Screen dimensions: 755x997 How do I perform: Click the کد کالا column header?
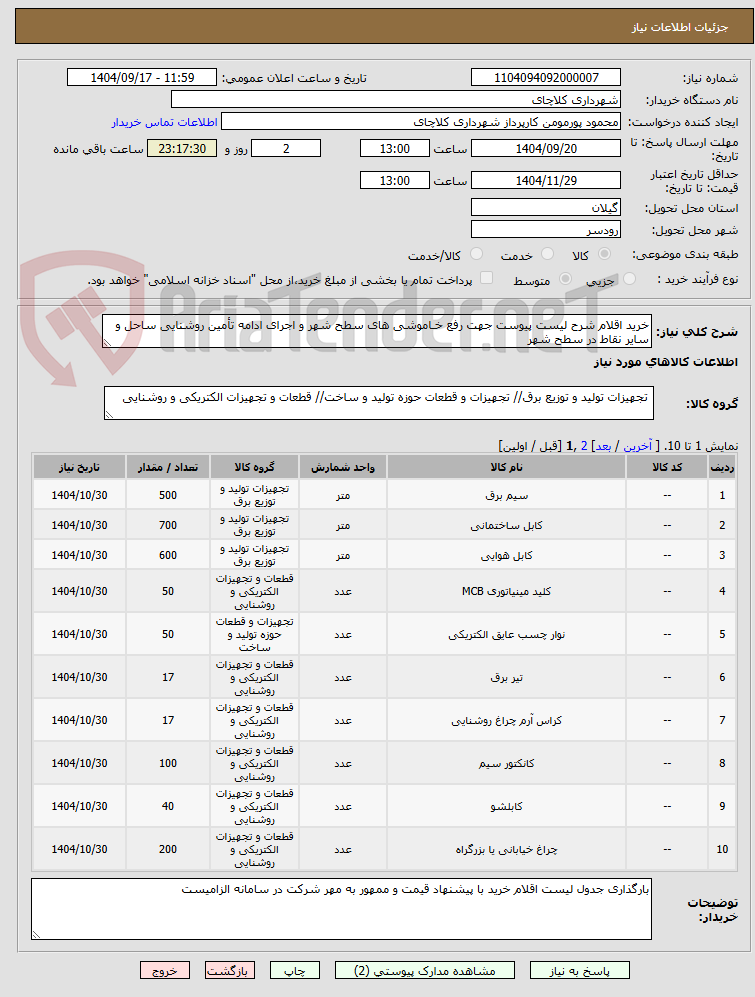[x=667, y=467]
